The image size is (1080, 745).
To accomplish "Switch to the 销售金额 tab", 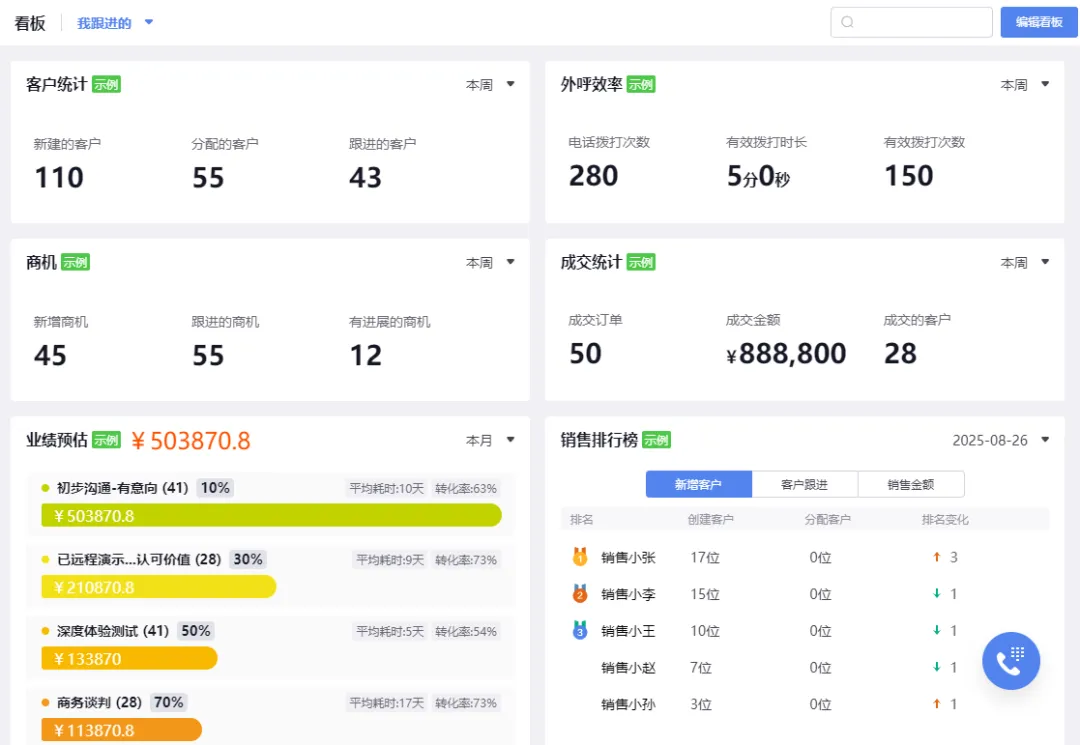I will click(x=911, y=484).
